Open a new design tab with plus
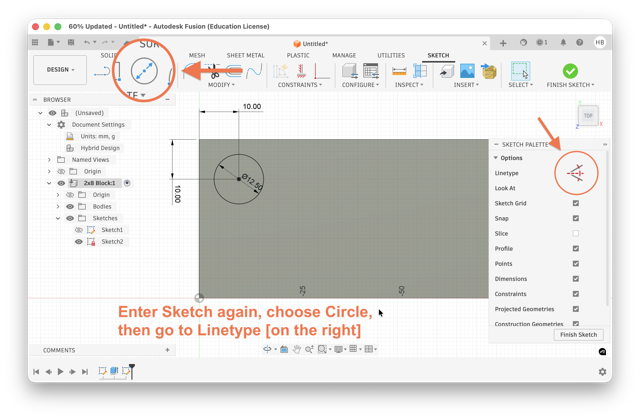The height and width of the screenshot is (419, 640). [503, 43]
